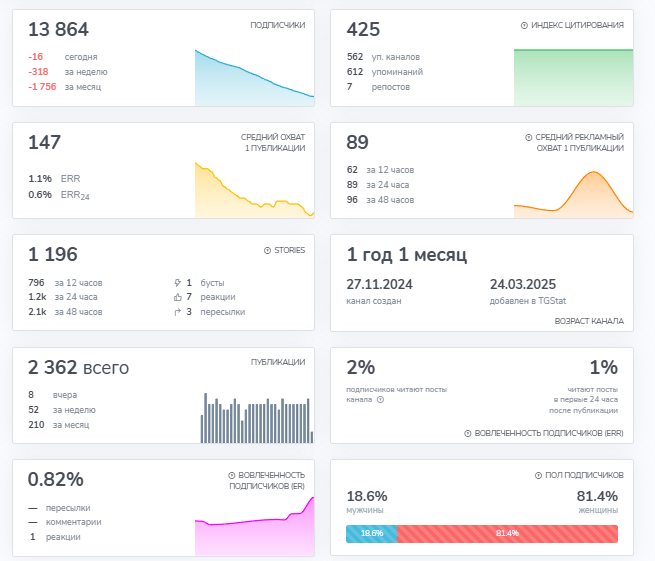Click the thumbs-up reactions icon
655x561 pixels.
[177, 297]
